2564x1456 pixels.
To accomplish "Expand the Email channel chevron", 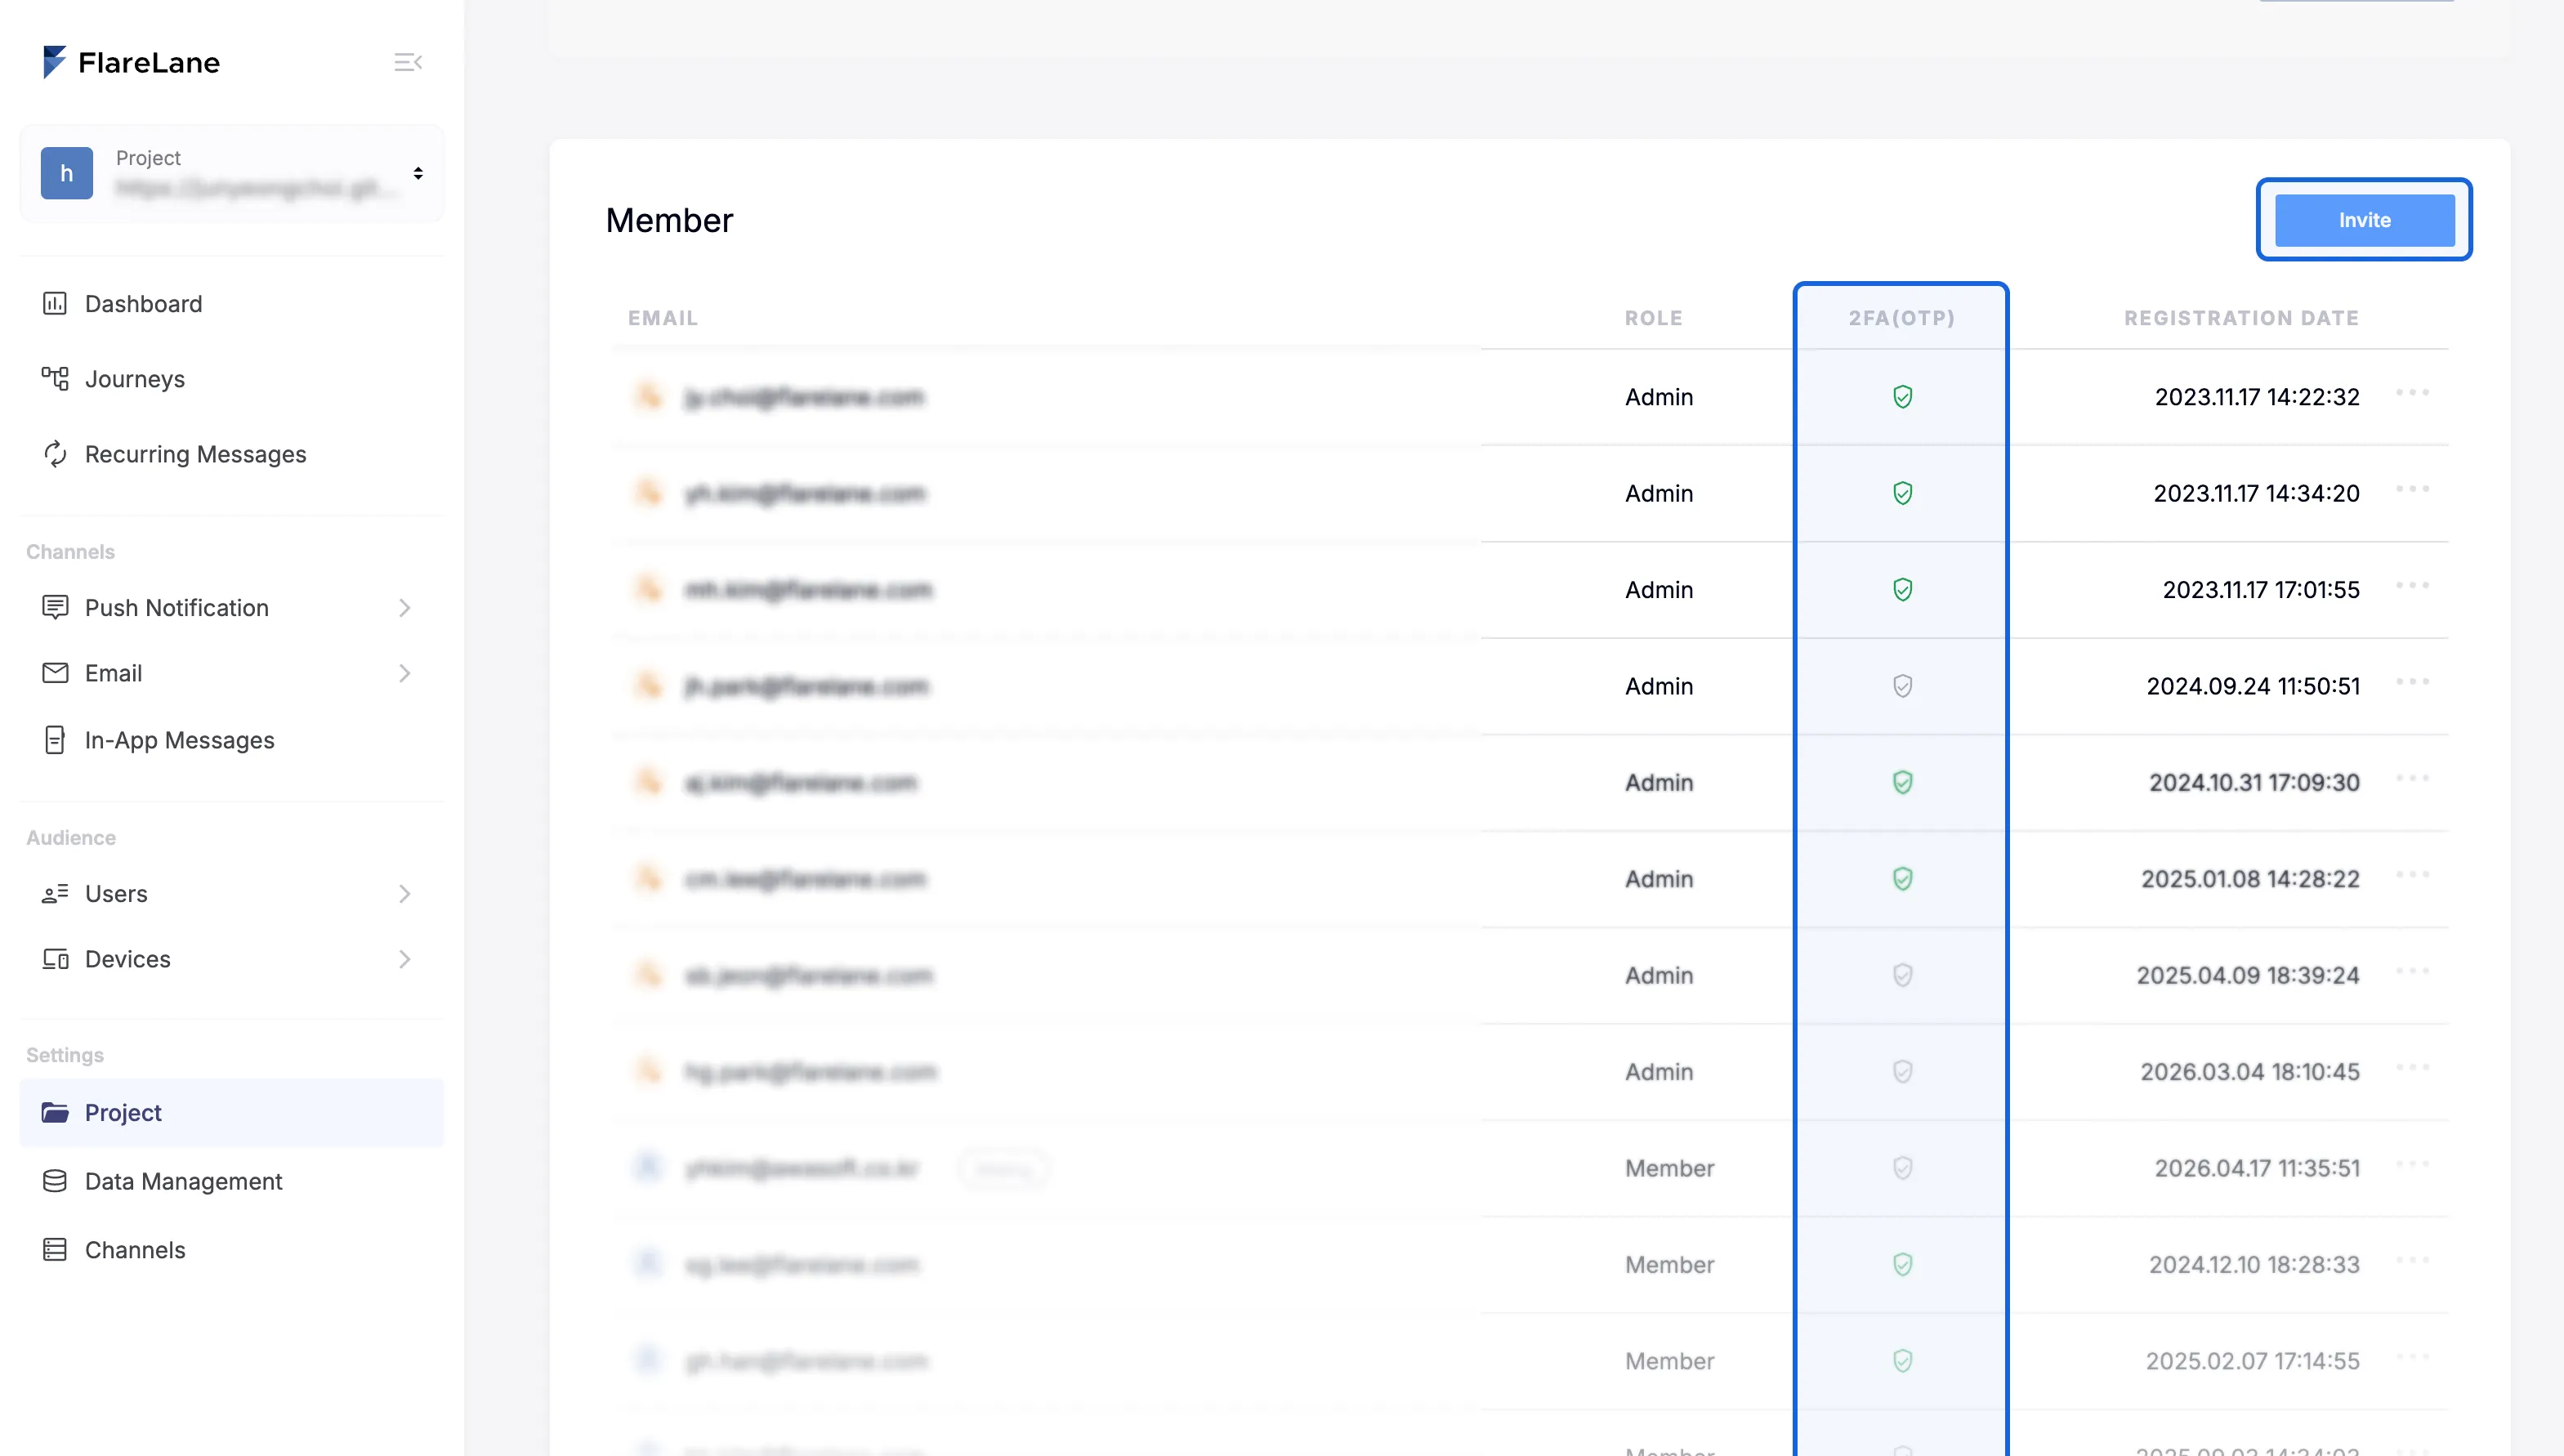I will pos(405,673).
